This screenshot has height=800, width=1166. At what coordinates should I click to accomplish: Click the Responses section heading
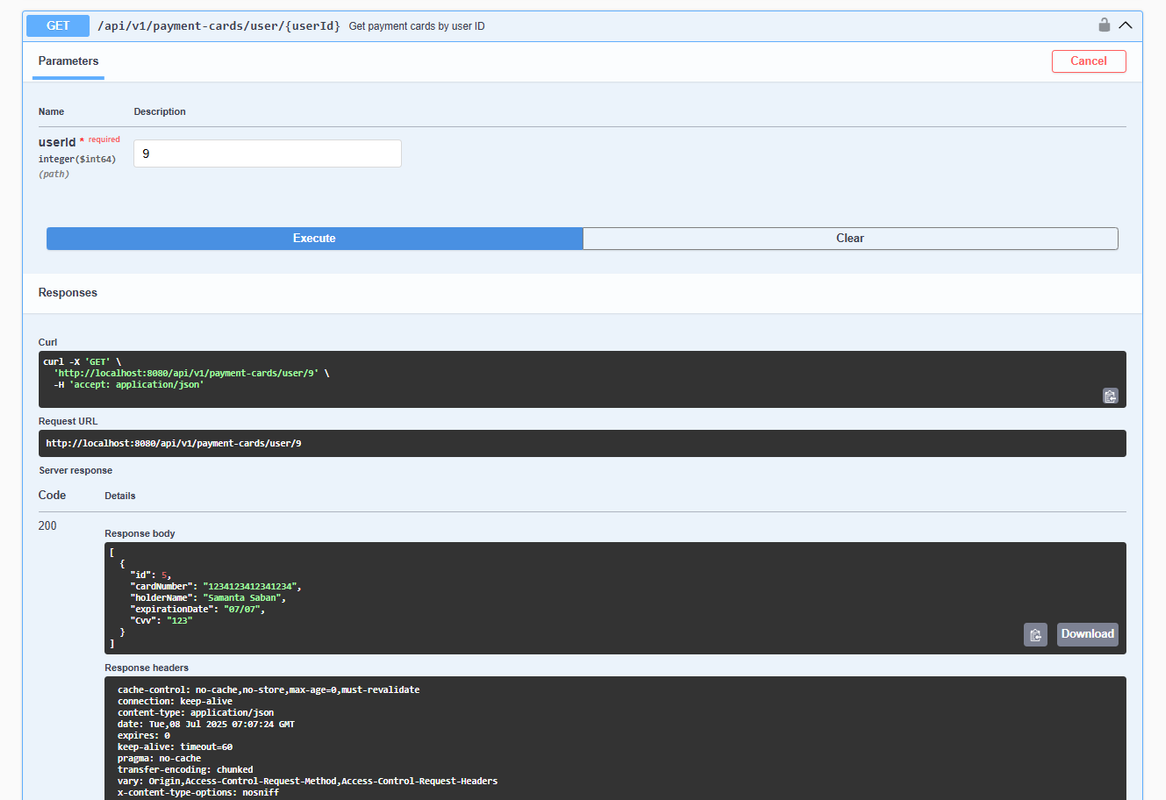pos(68,293)
